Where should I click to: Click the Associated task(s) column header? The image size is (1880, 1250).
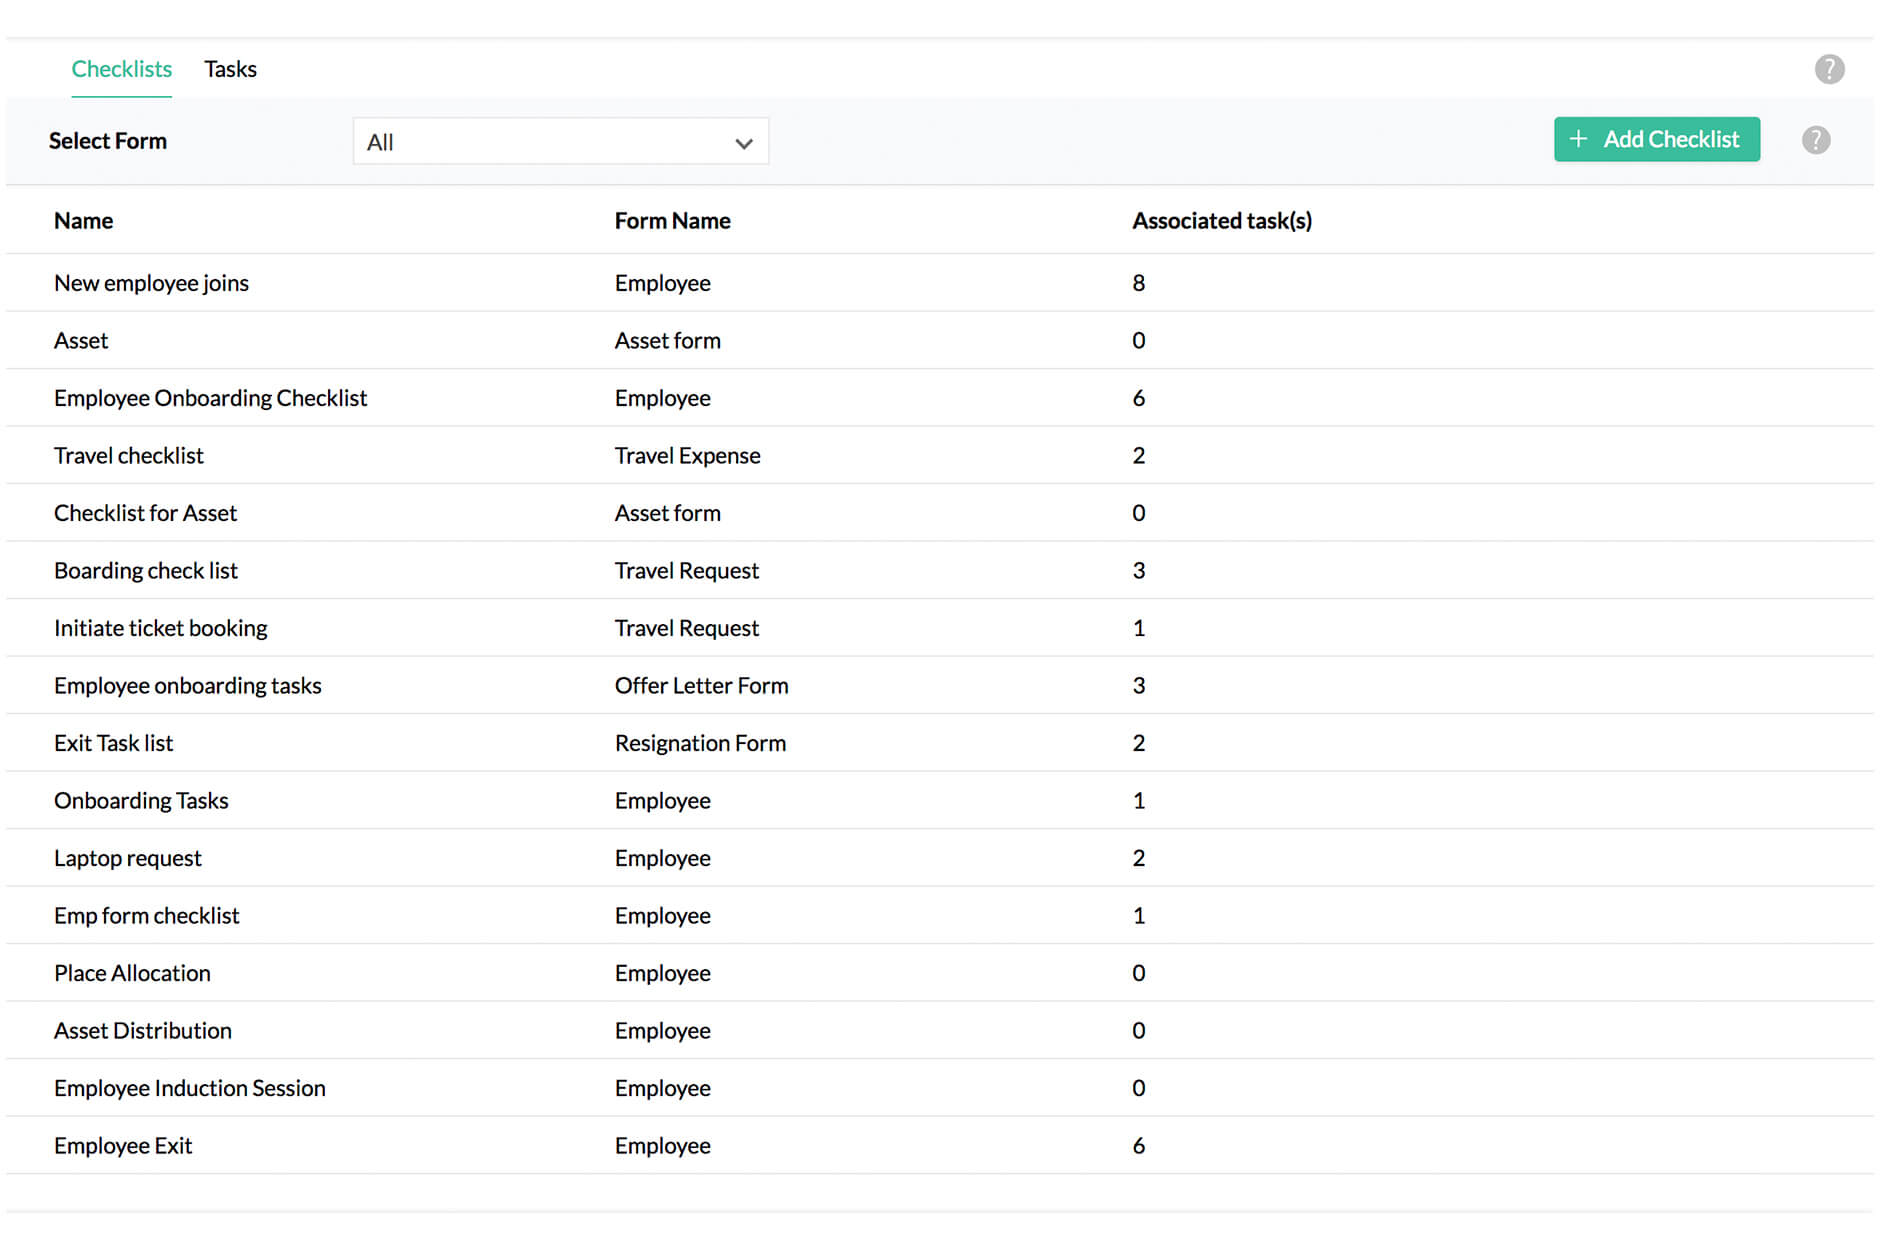(1222, 220)
